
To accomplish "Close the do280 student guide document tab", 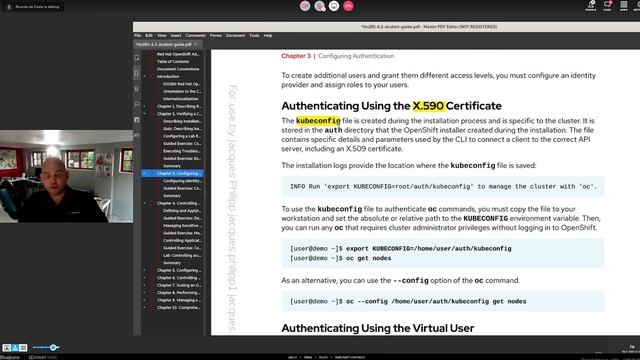I will (196, 44).
